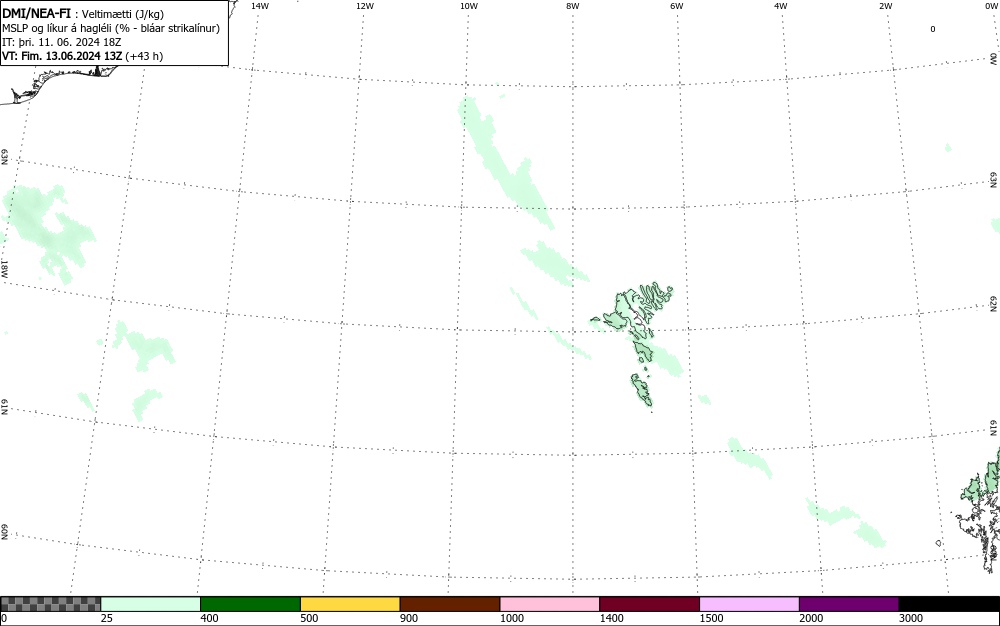Click the "400" legend value
The width and height of the screenshot is (1000, 626).
(x=209, y=618)
